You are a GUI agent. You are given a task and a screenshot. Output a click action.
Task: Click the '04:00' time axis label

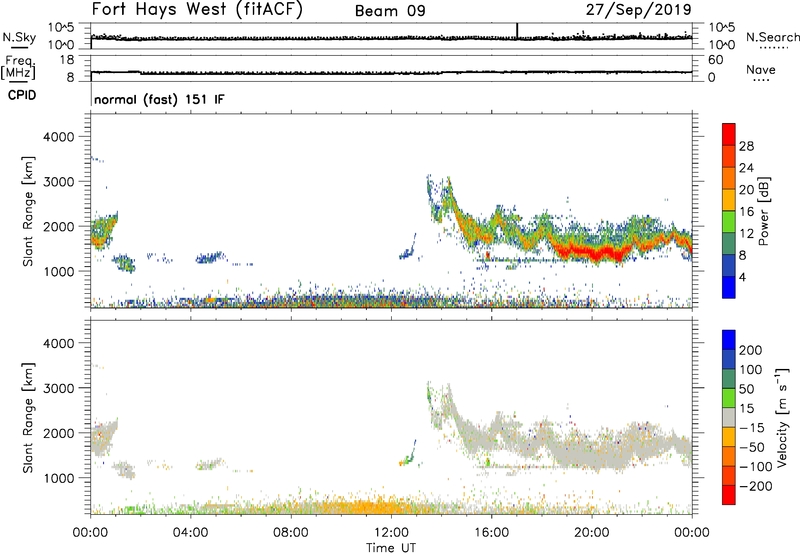click(x=191, y=533)
